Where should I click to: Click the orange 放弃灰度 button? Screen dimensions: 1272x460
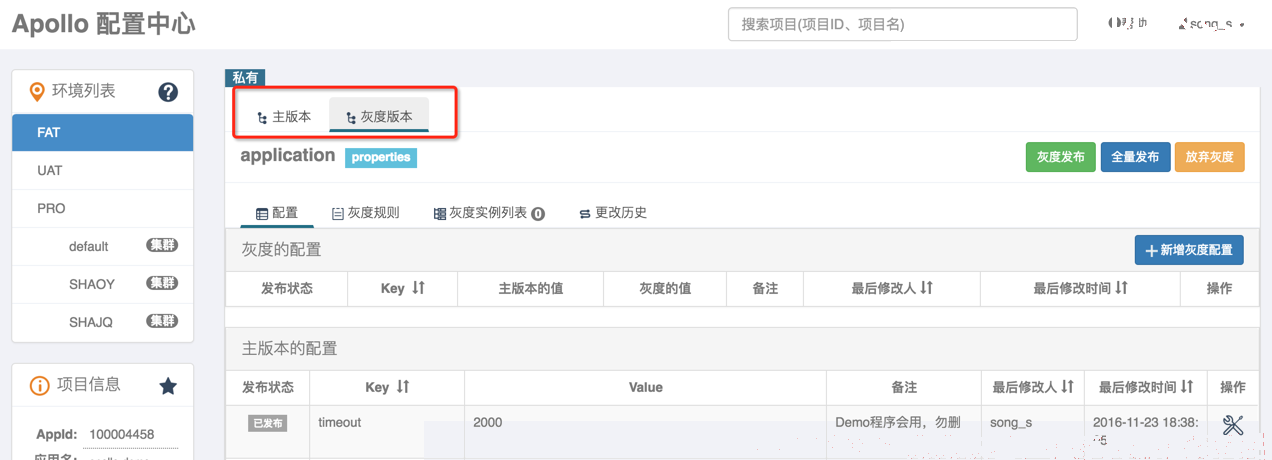tap(1209, 157)
